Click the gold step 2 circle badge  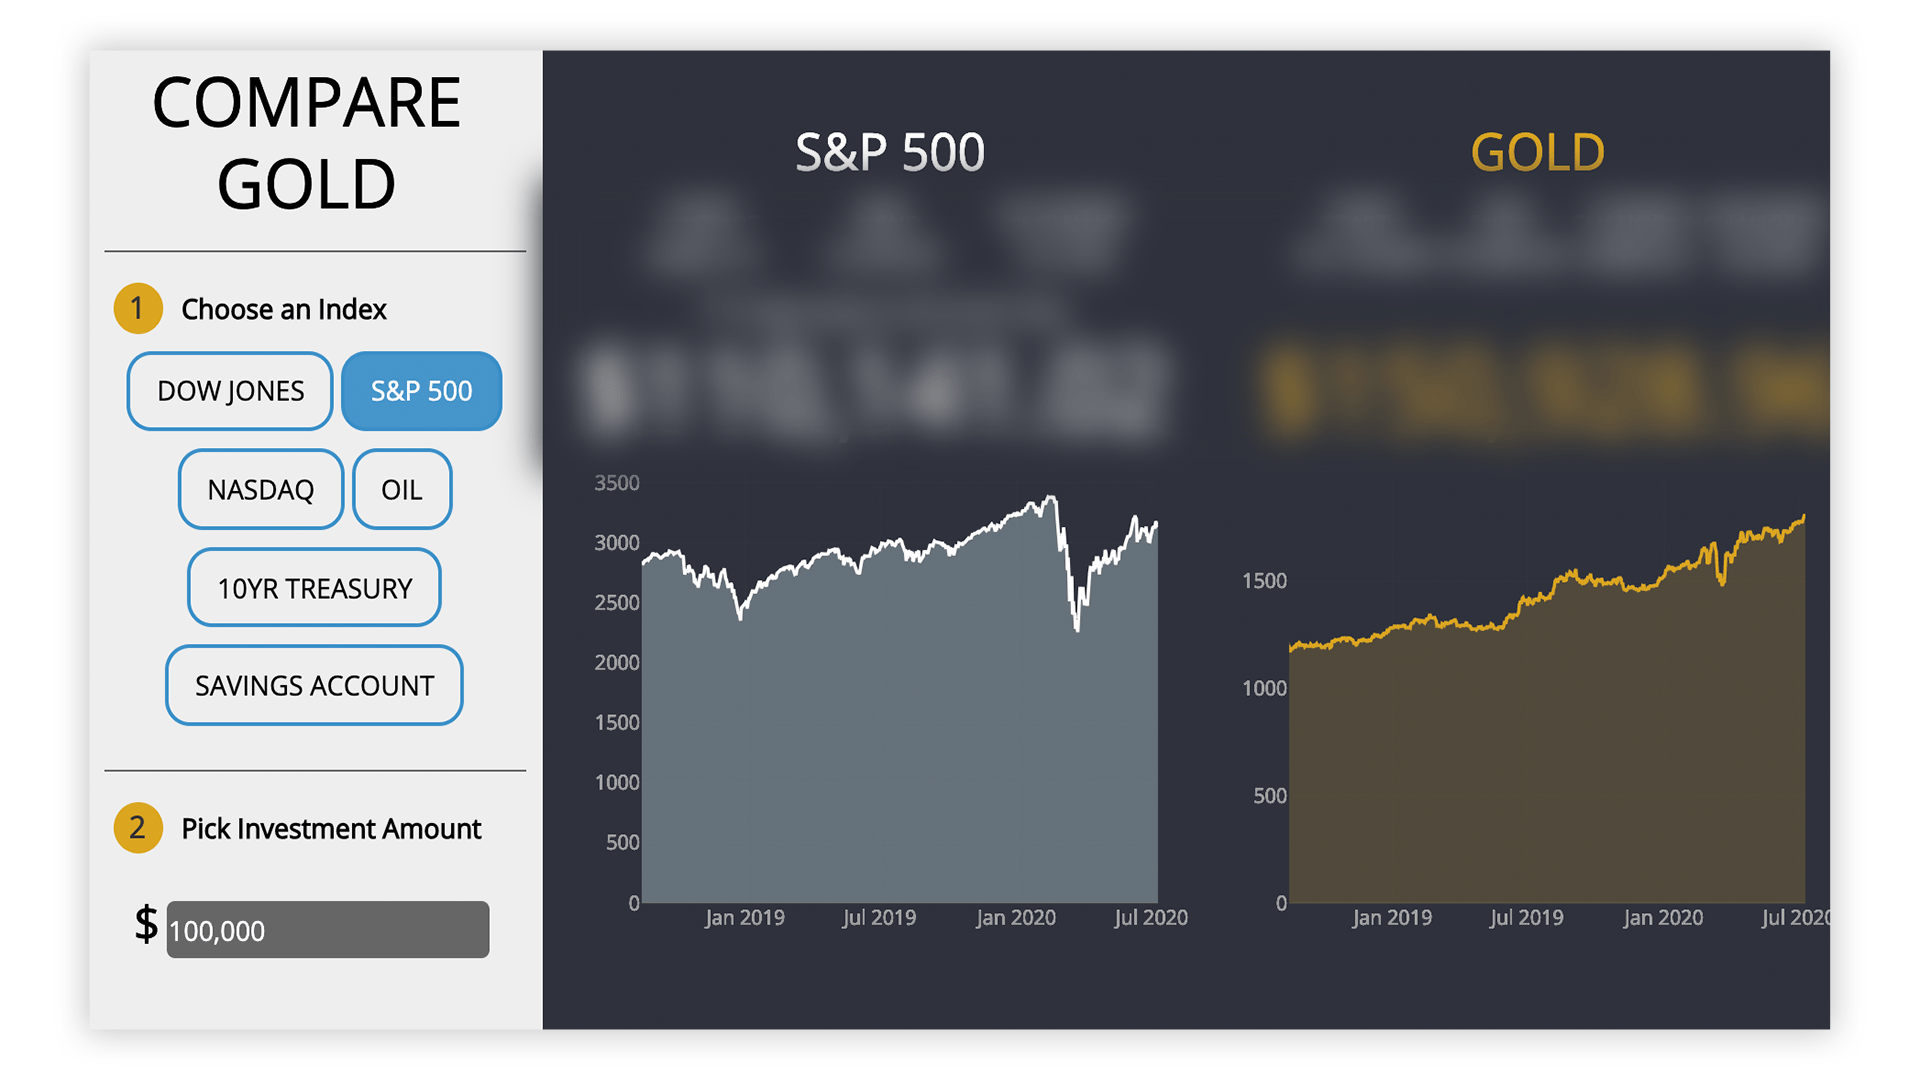point(138,828)
